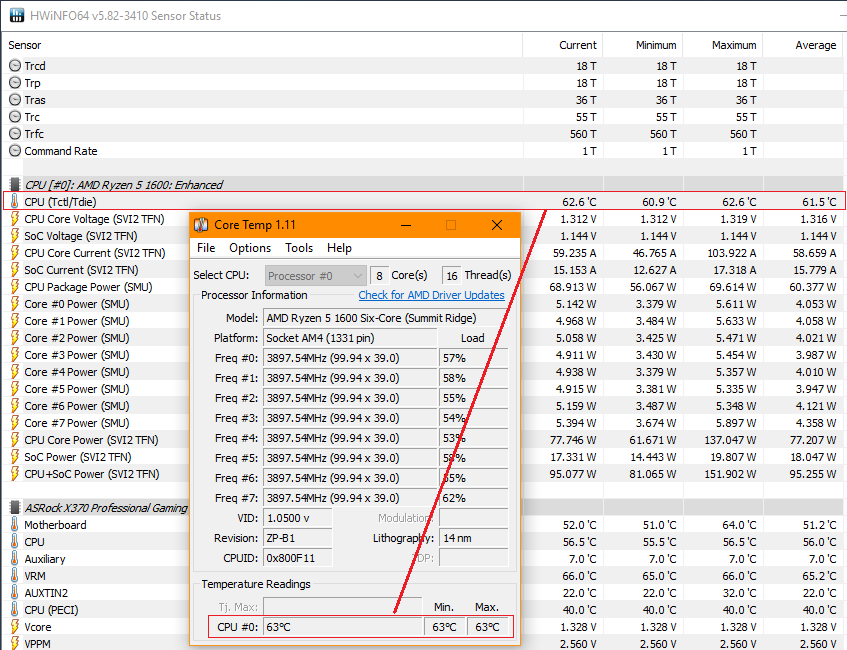Select the CPU Core Voltage (SVI2 TFN) row
The height and width of the screenshot is (650, 847).
[424, 219]
